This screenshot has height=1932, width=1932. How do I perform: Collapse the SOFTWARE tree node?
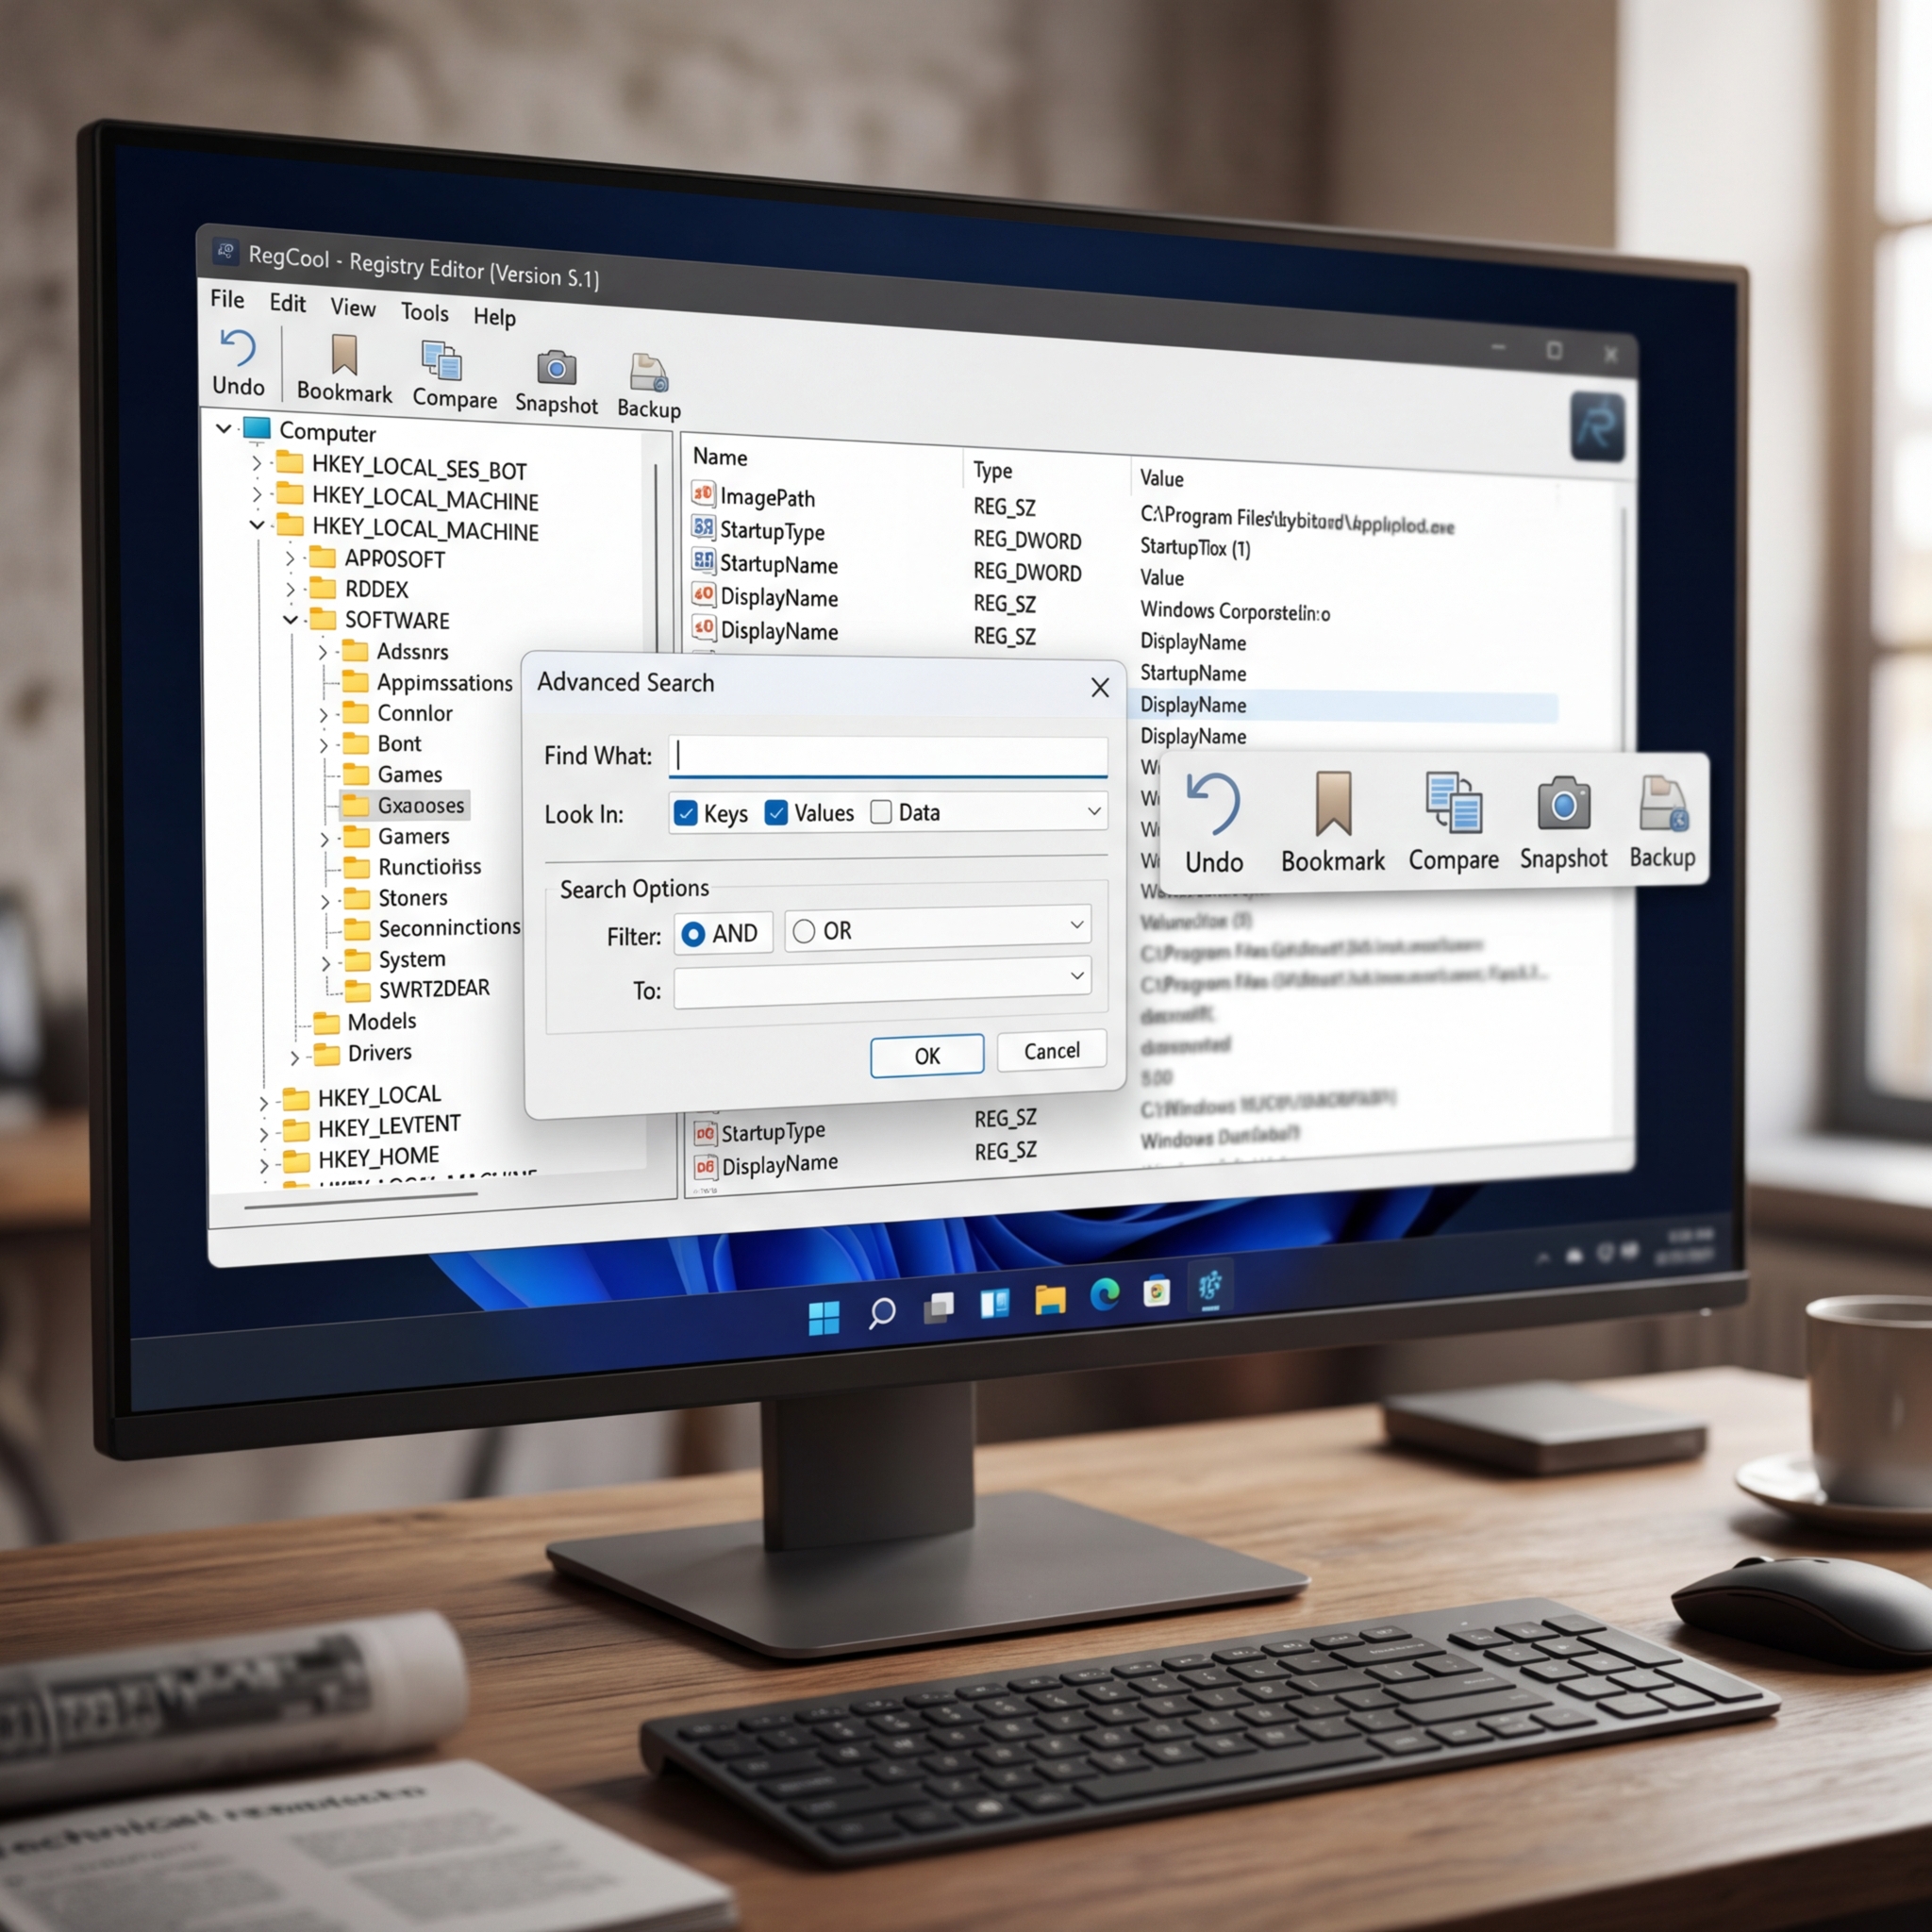pyautogui.click(x=290, y=619)
